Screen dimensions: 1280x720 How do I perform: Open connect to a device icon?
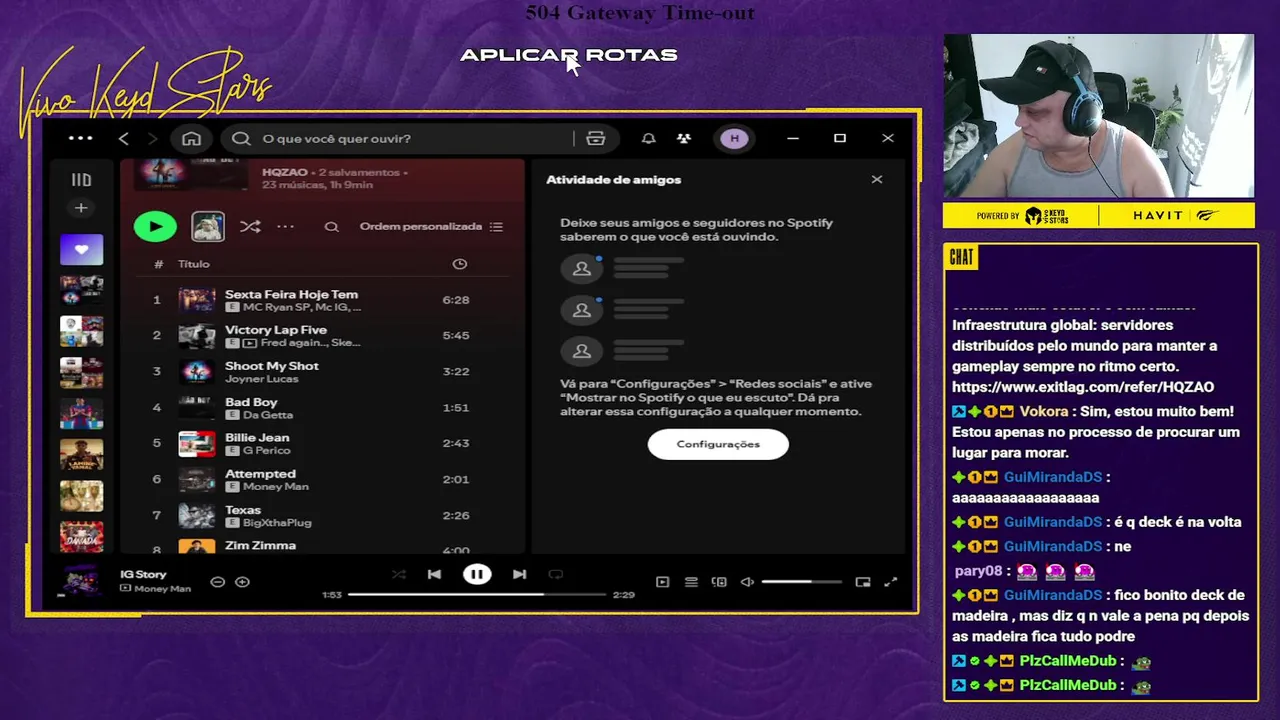tap(719, 582)
